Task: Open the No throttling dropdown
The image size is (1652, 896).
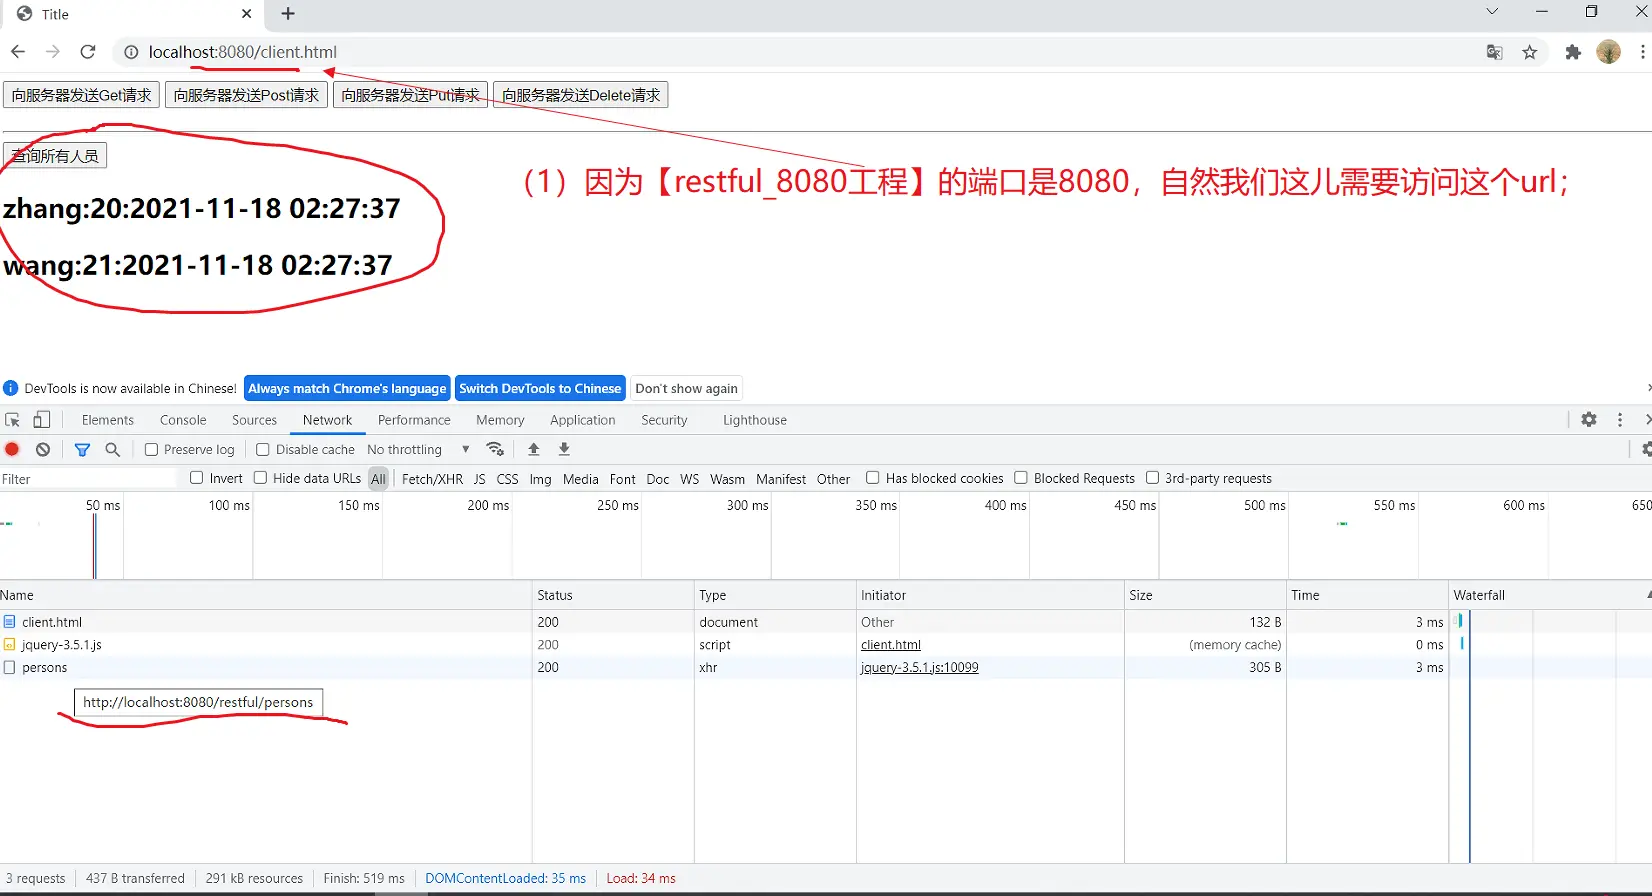Action: point(418,450)
